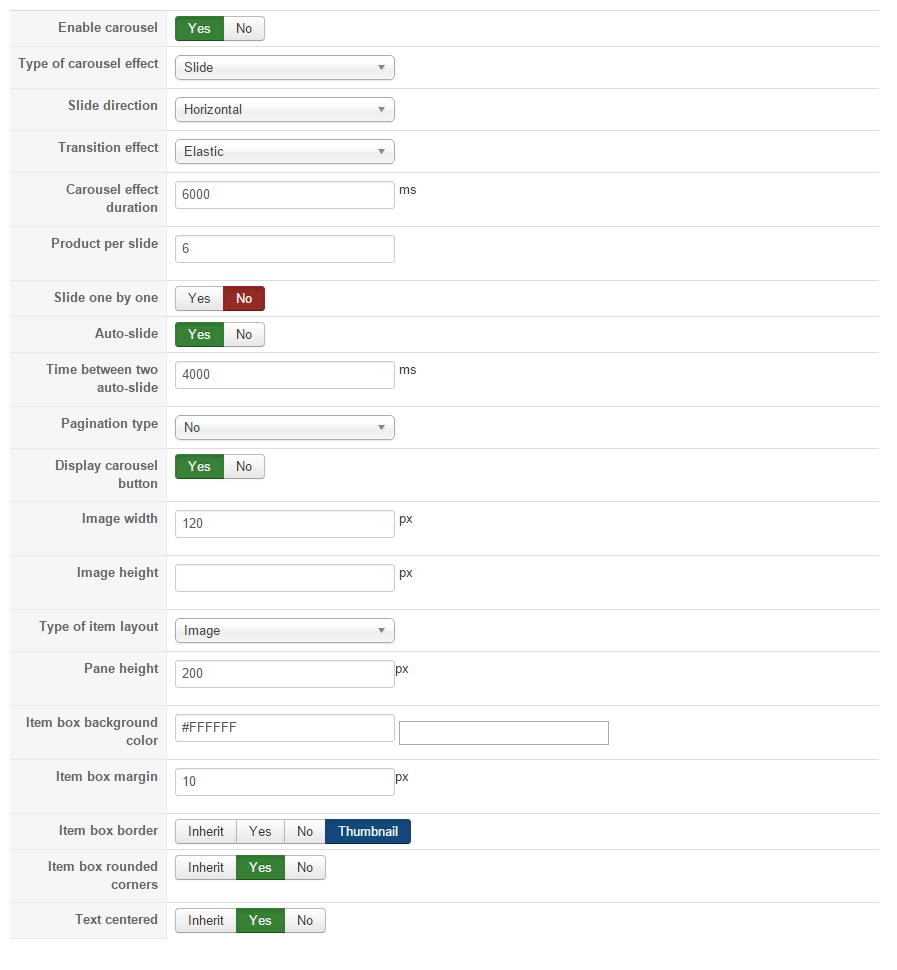Set Item box rounded corners to No
The height and width of the screenshot is (970, 897).
pyautogui.click(x=305, y=867)
